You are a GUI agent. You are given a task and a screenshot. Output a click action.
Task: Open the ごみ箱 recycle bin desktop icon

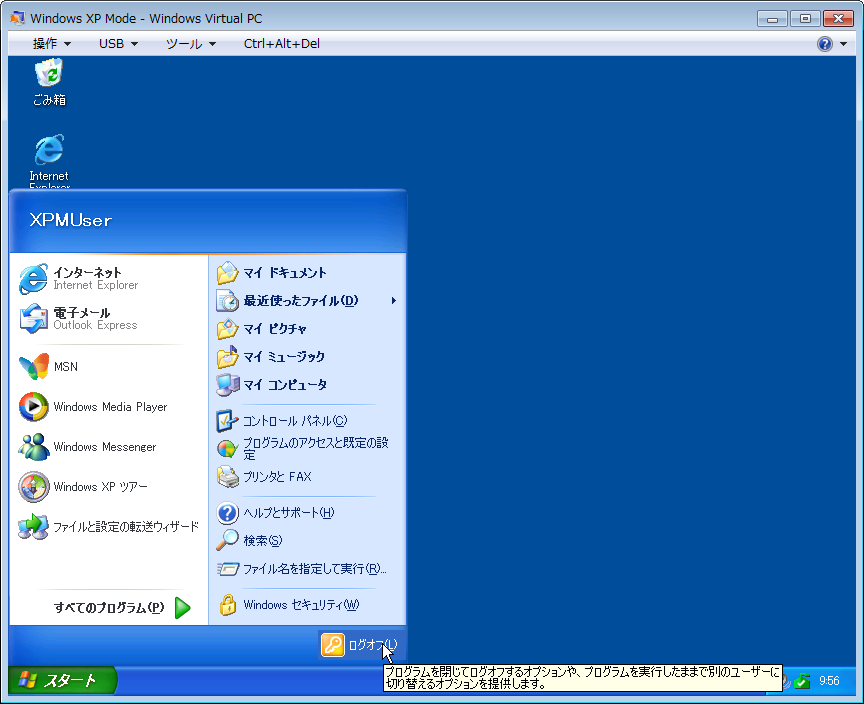[49, 74]
